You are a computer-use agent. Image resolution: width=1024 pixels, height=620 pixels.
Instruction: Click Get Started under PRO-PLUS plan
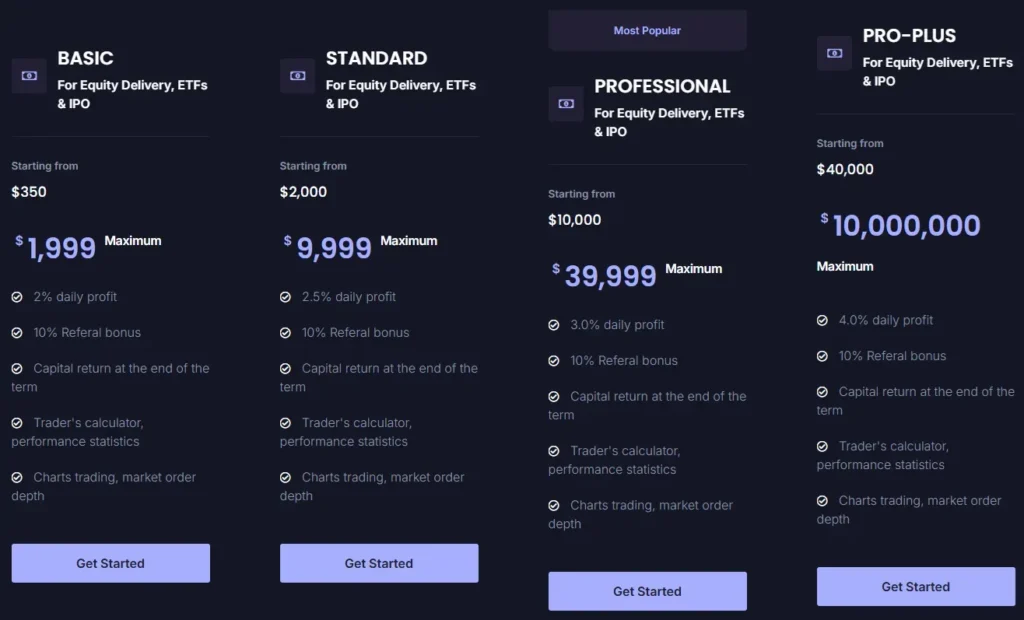click(915, 587)
